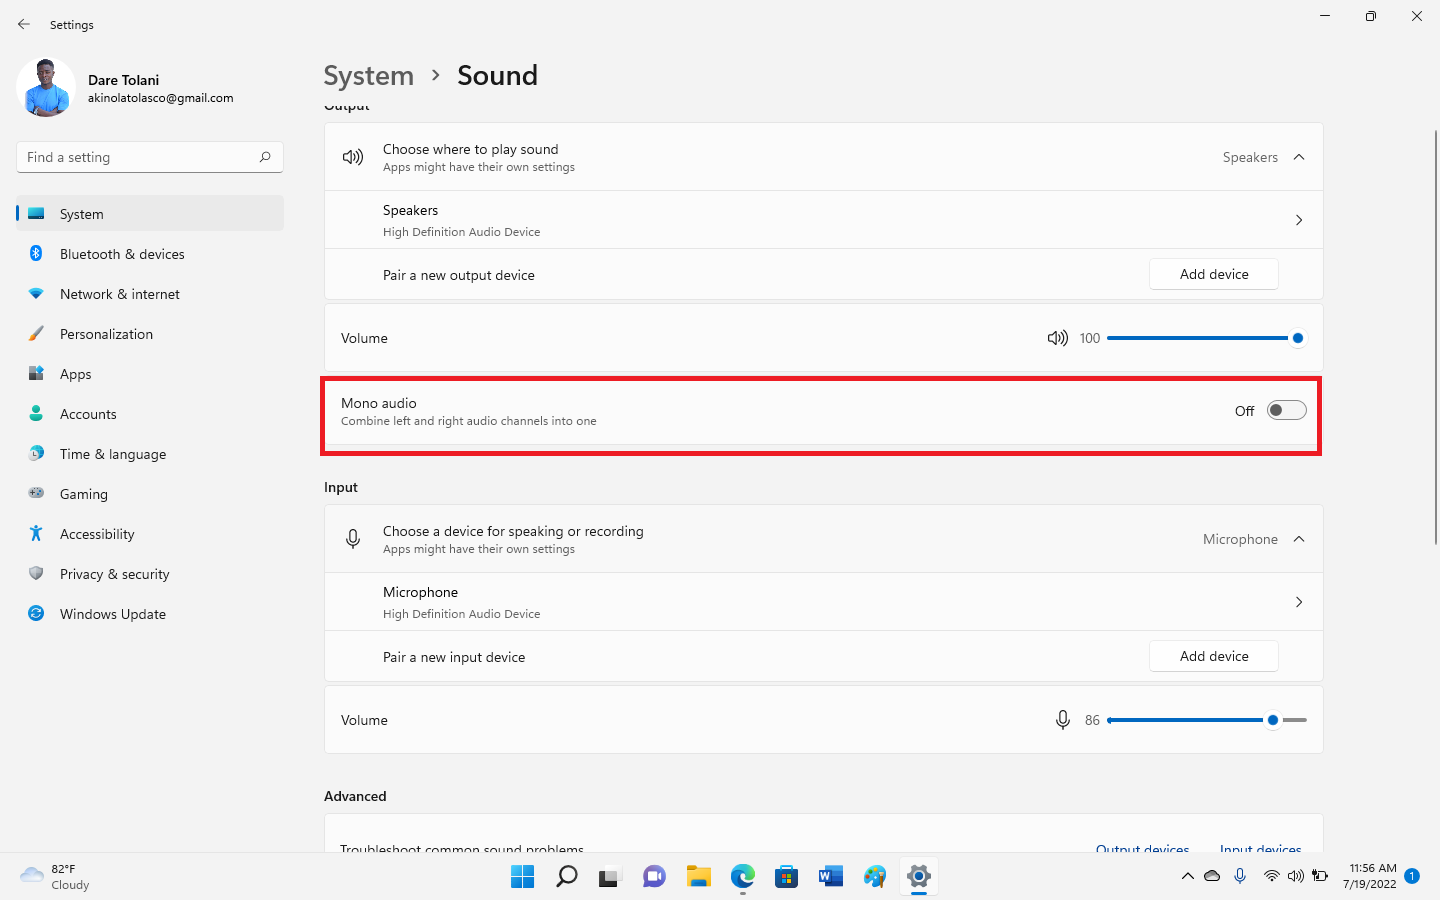Open Dare Tolani profile picture
This screenshot has width=1440, height=900.
46,88
